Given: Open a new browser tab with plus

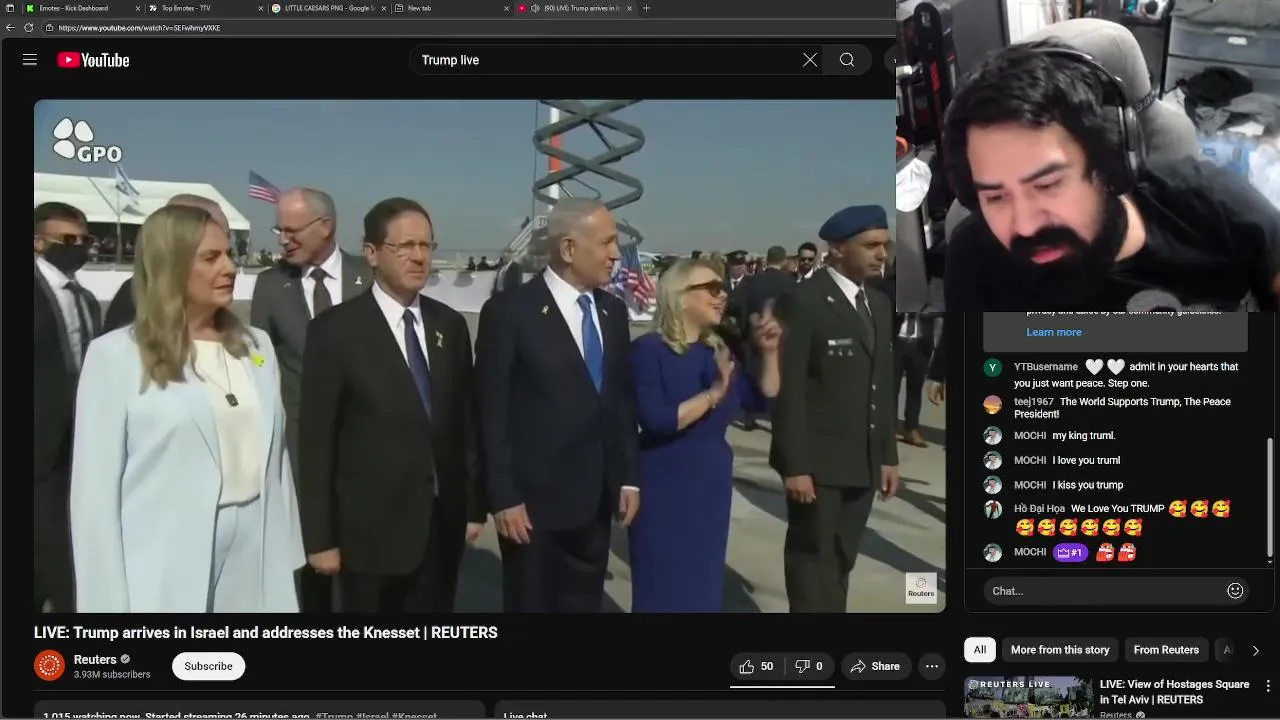Looking at the screenshot, I should click(x=646, y=8).
